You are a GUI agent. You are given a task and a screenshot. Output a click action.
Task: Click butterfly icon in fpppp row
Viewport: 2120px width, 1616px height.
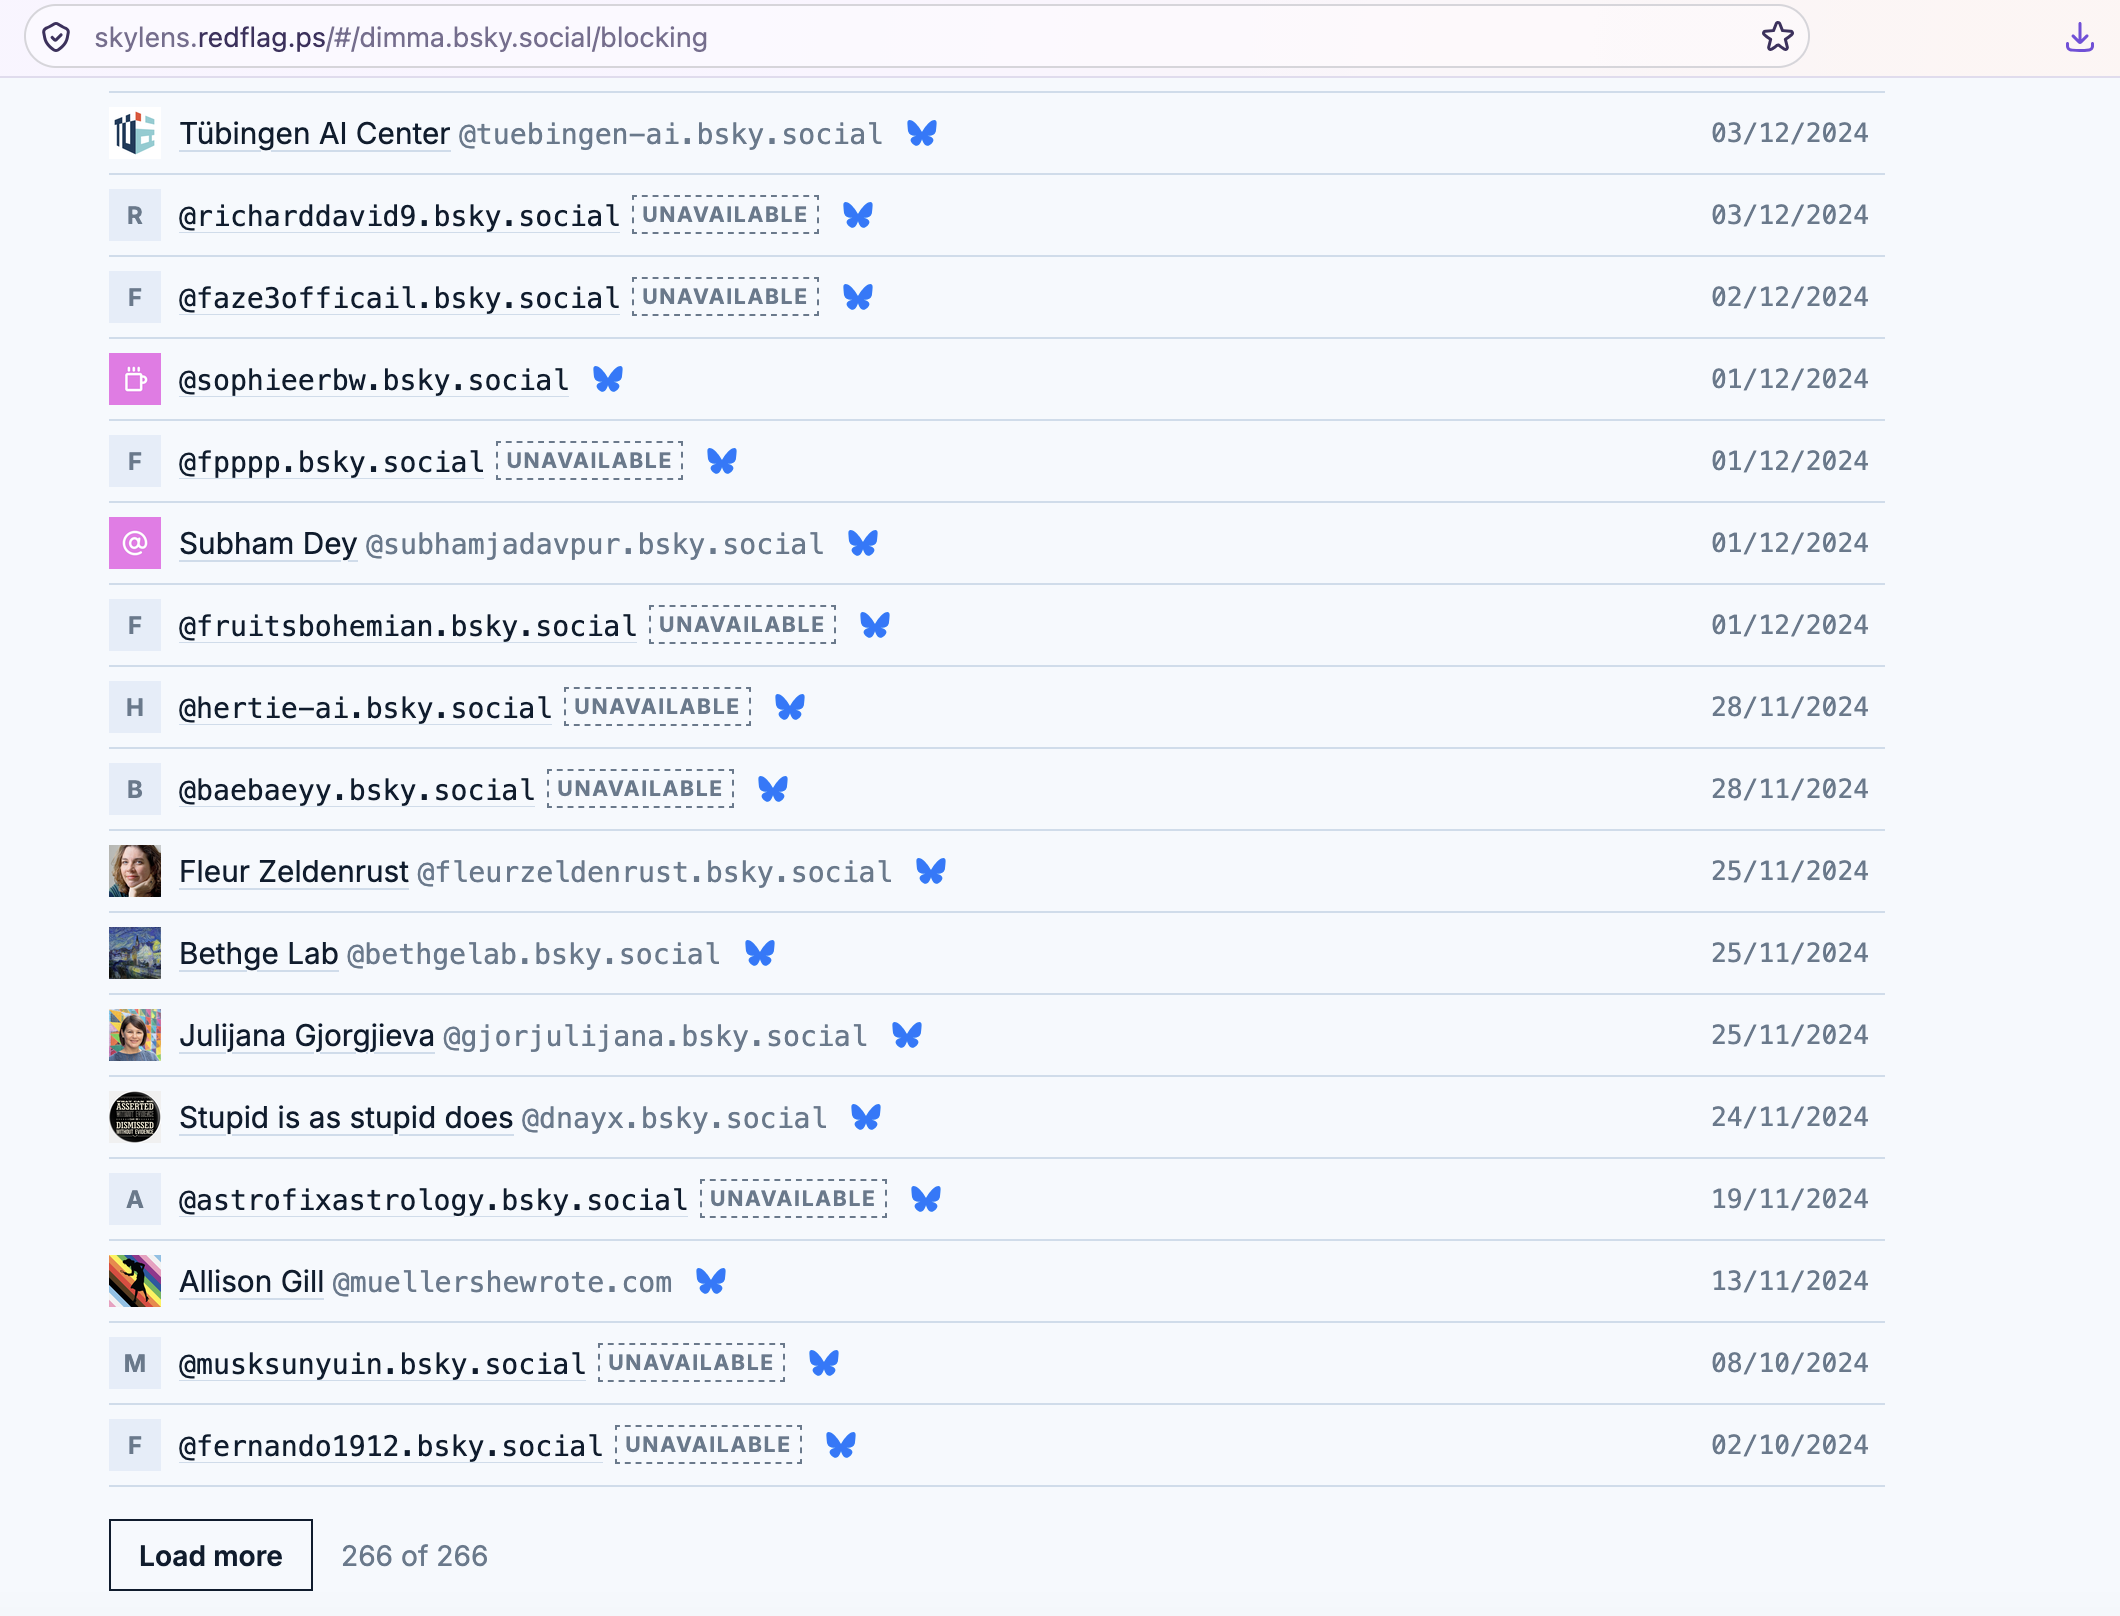(x=722, y=461)
